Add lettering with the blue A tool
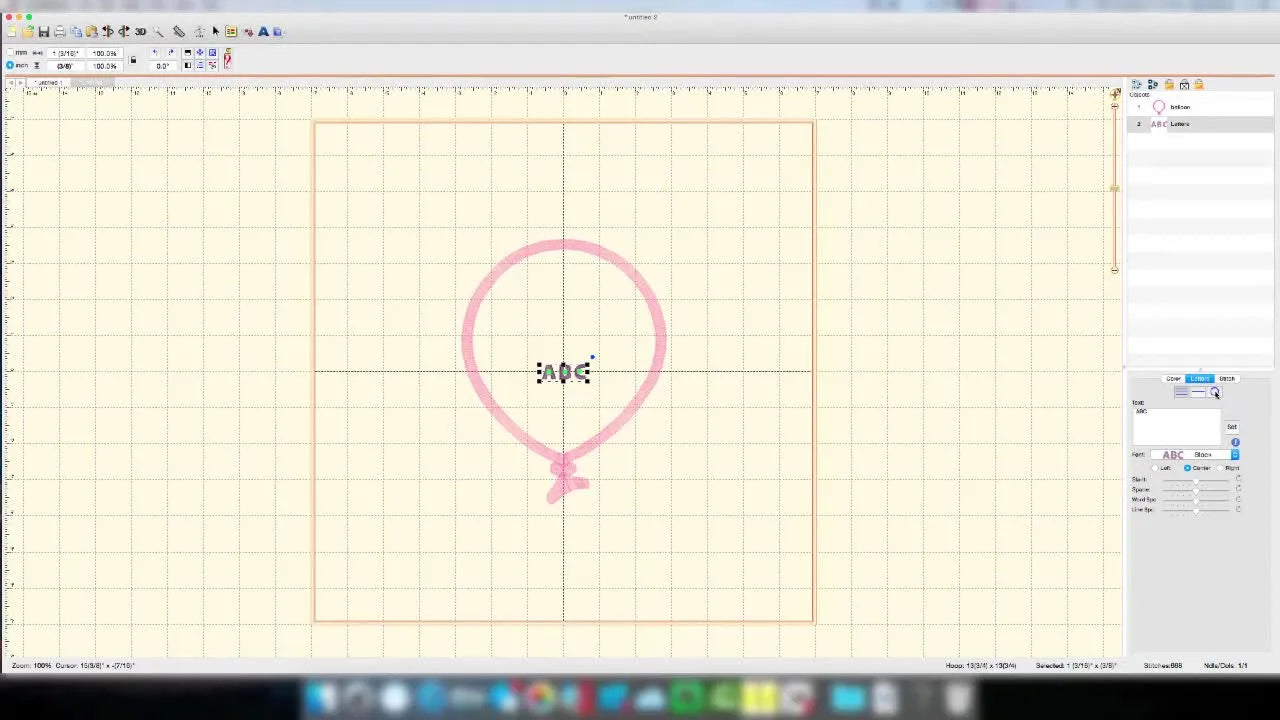Viewport: 1280px width, 720px height. click(263, 32)
